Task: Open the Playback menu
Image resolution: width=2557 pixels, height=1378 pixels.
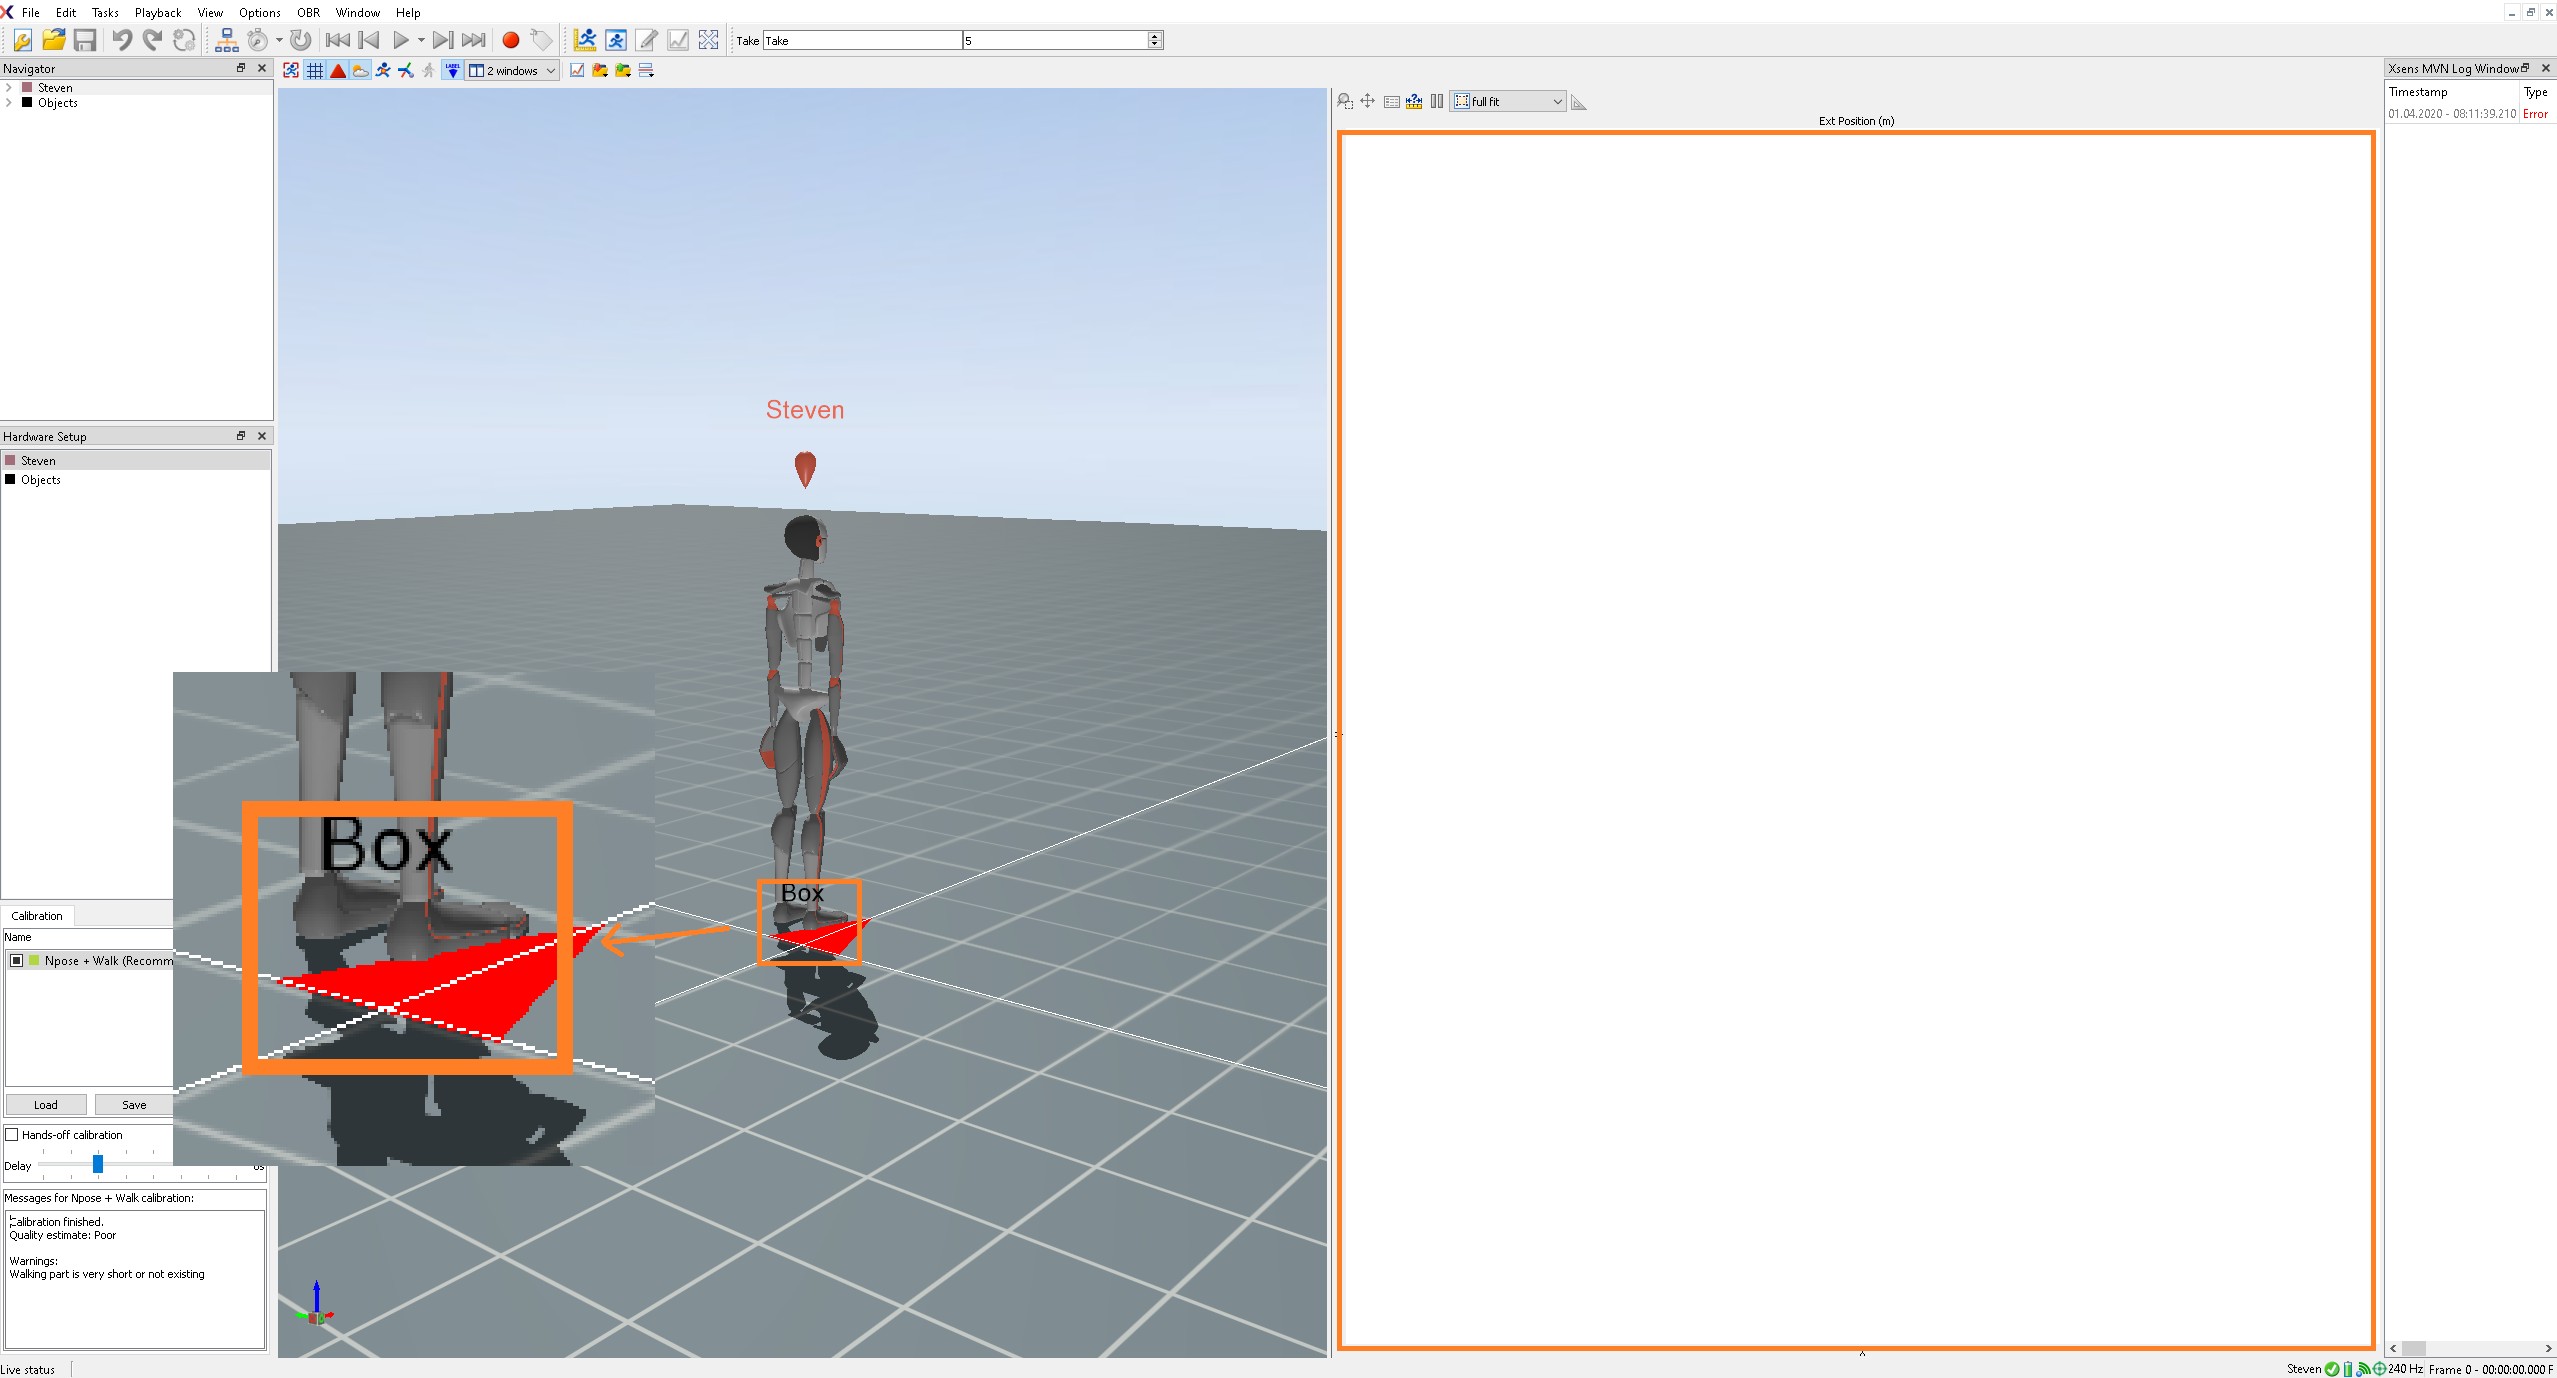Action: pos(158,12)
